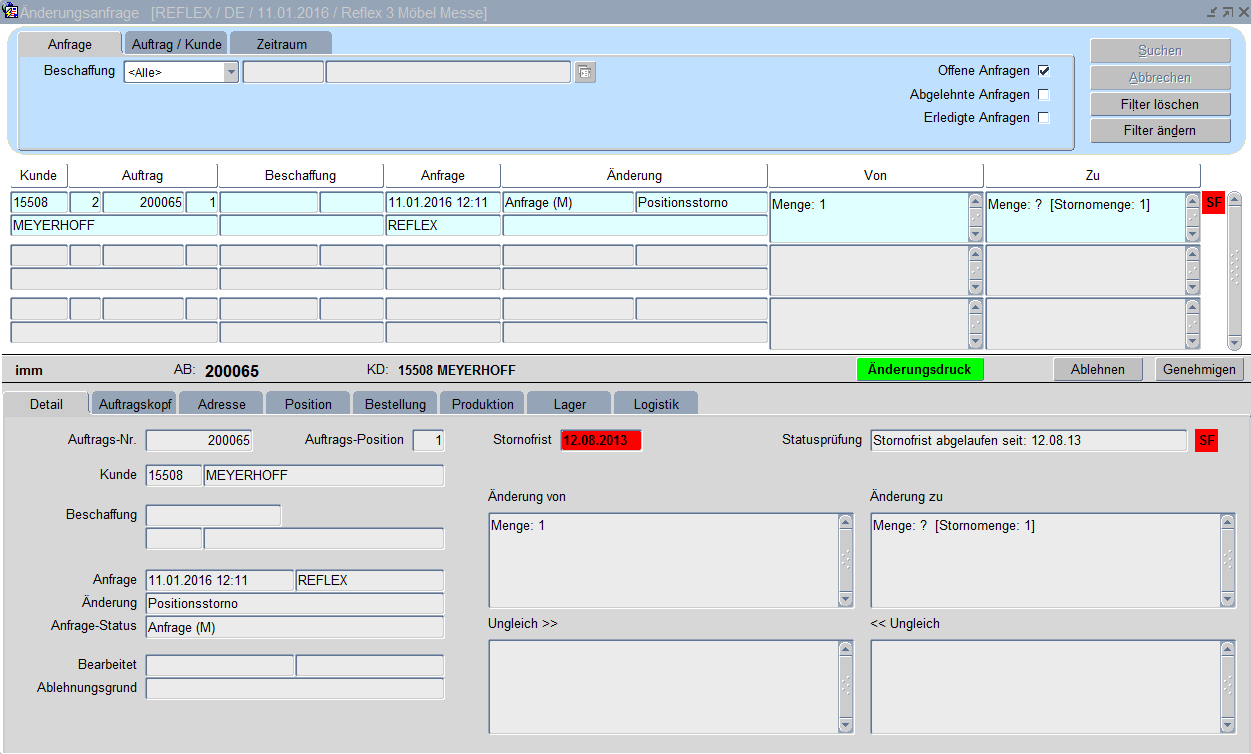Click up arrow of the first row's Zu box
This screenshot has width=1251, height=754.
point(1192,201)
